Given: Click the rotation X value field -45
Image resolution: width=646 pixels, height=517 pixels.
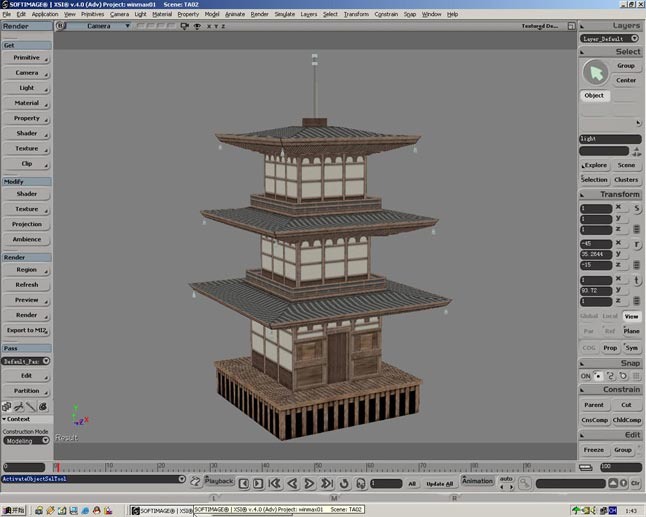Looking at the screenshot, I should click(x=596, y=243).
